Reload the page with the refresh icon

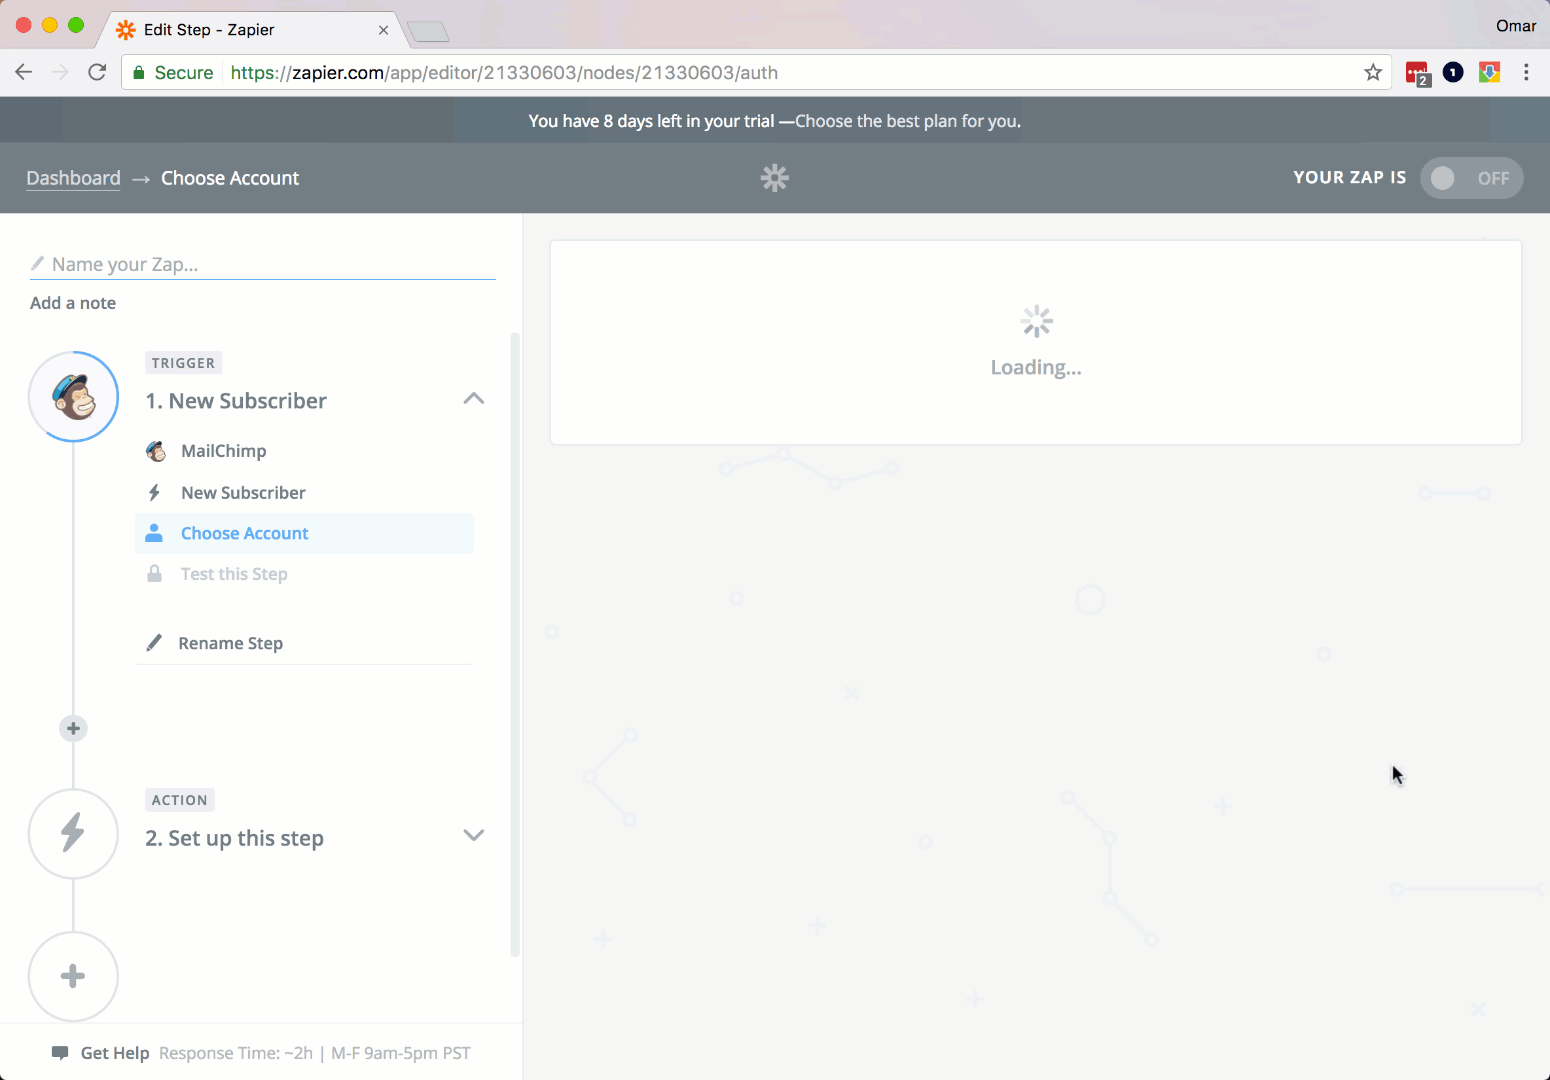pos(97,72)
